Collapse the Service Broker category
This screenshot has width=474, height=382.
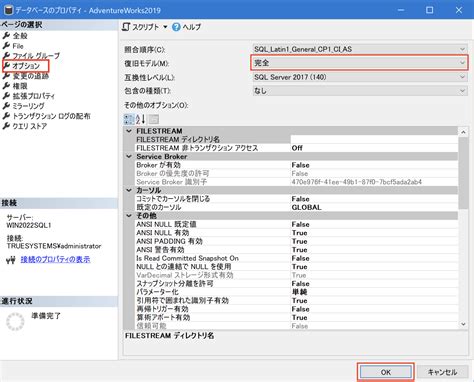click(x=129, y=156)
